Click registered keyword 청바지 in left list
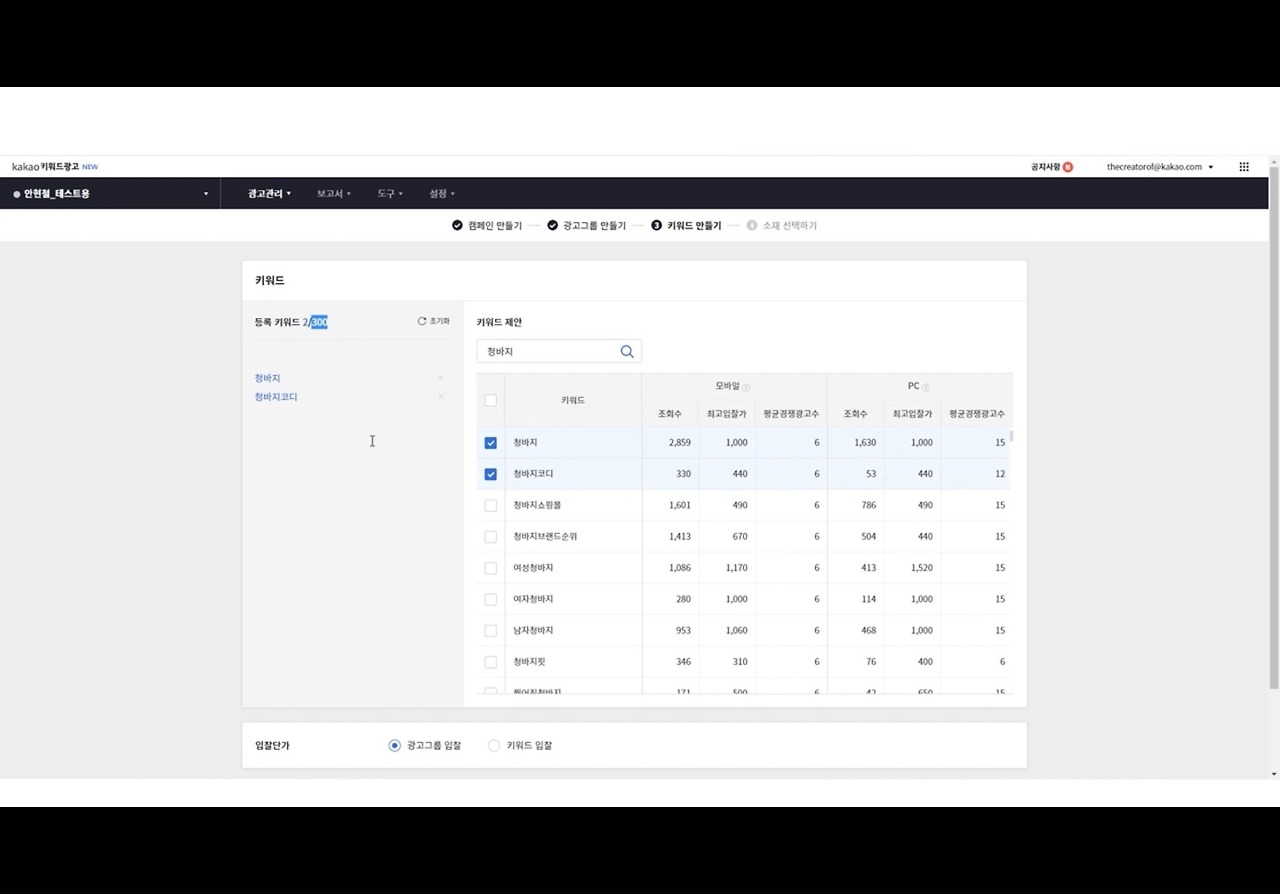This screenshot has height=894, width=1280. [x=267, y=378]
